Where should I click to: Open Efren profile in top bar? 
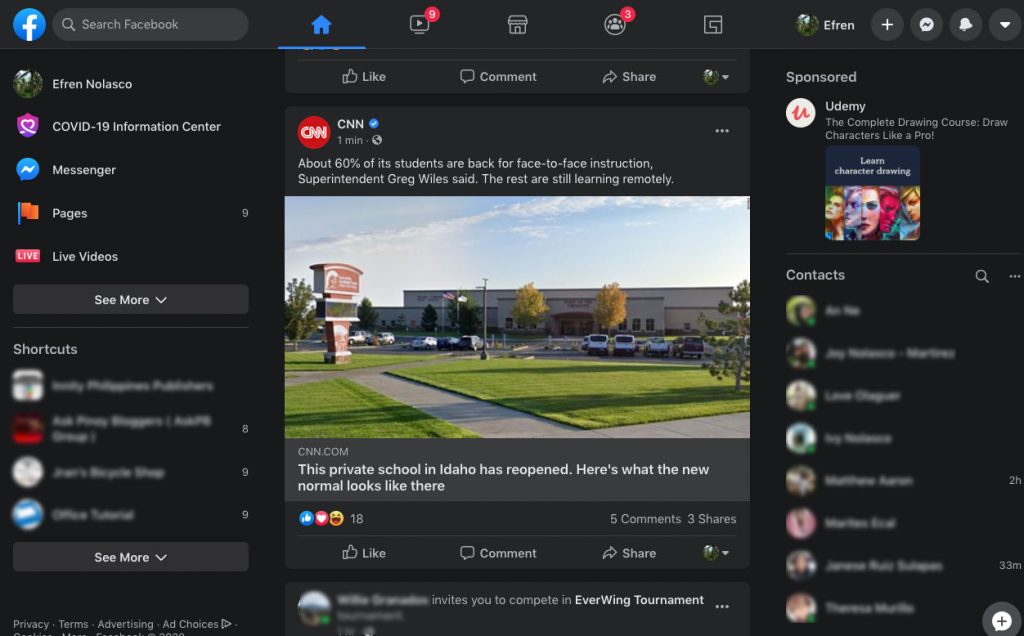coord(825,25)
